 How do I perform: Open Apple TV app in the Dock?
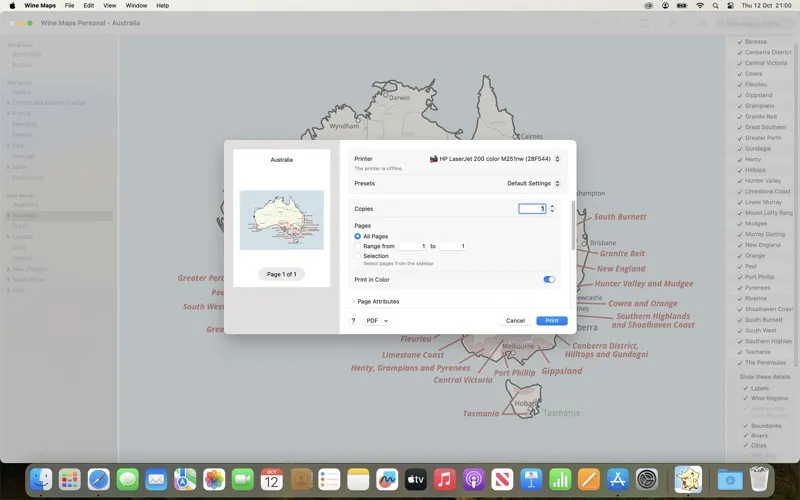pyautogui.click(x=416, y=480)
